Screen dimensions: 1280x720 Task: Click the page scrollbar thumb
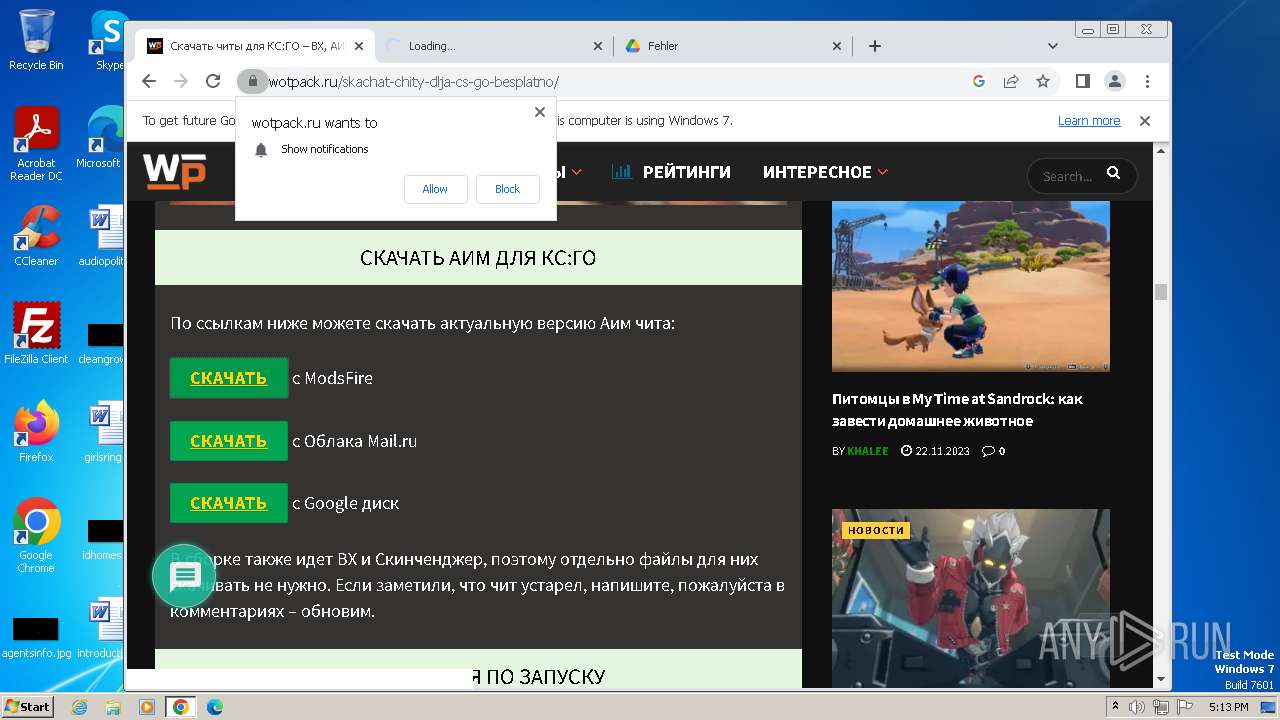1161,291
